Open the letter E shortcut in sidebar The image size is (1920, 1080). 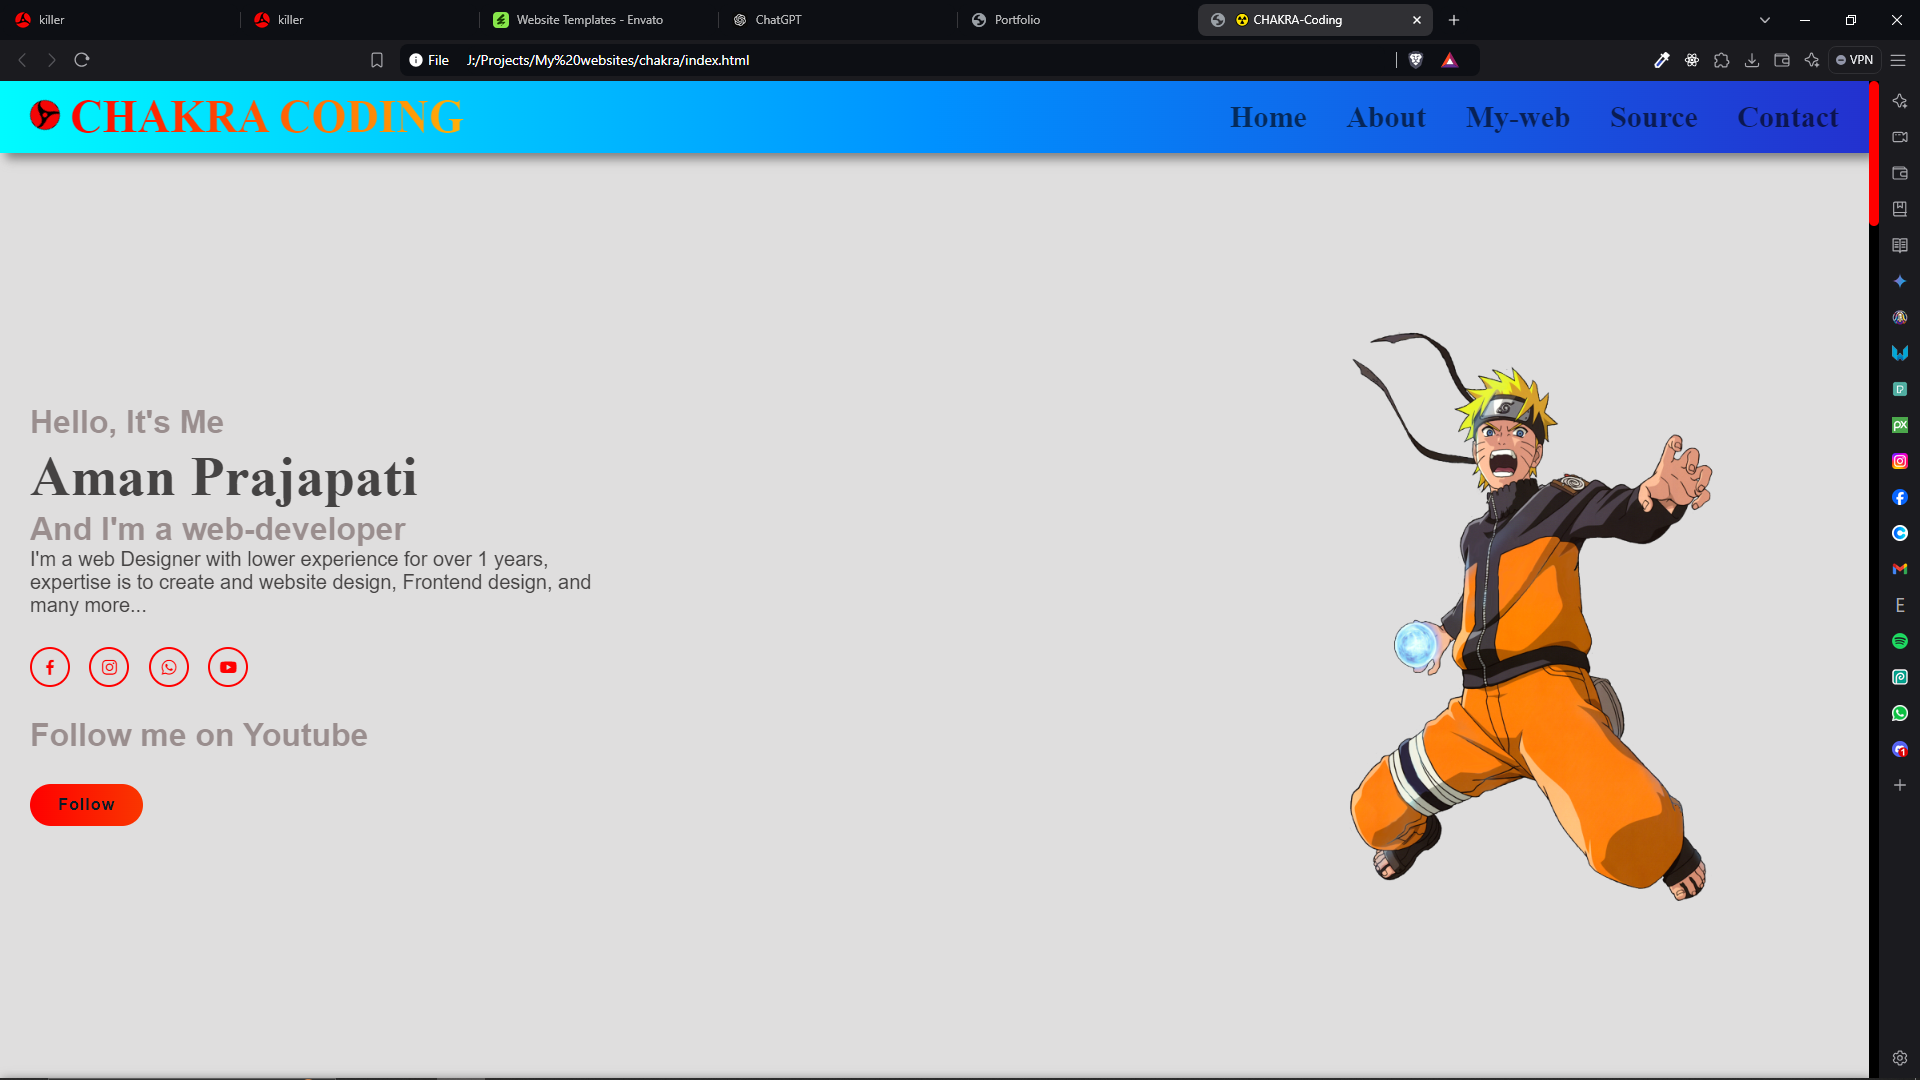(x=1900, y=605)
